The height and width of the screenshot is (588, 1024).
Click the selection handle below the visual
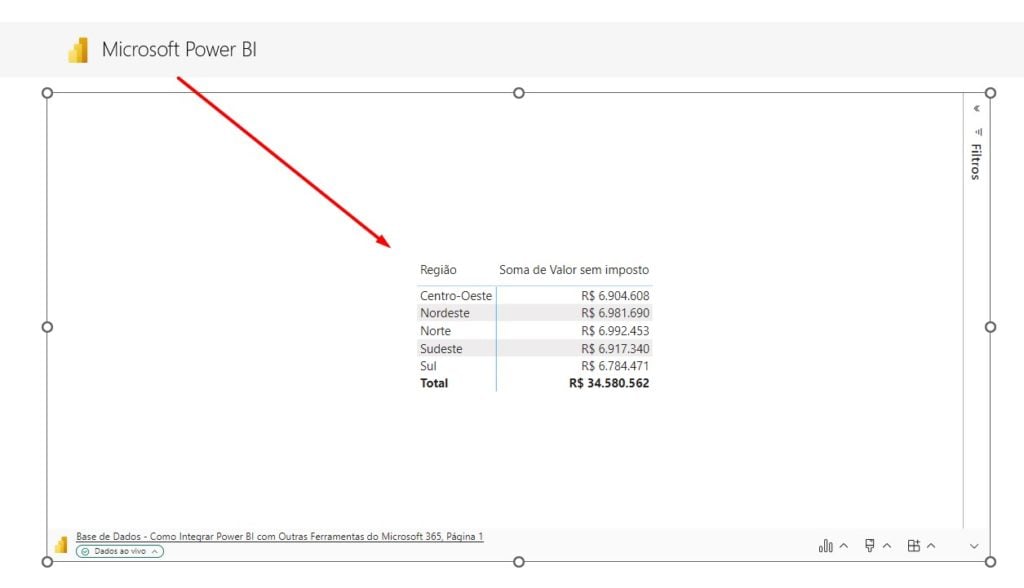519,562
